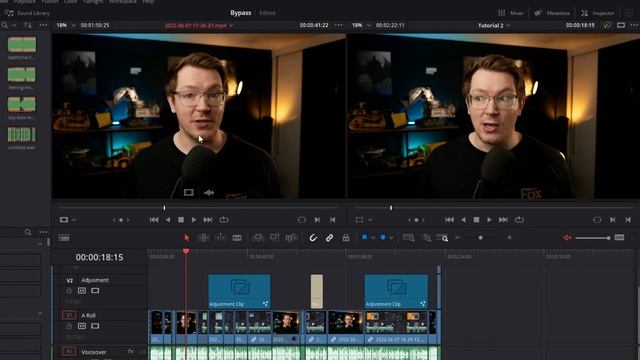Open Sound Library options (three dots)
Screen dimensions: 640x360
43,25
